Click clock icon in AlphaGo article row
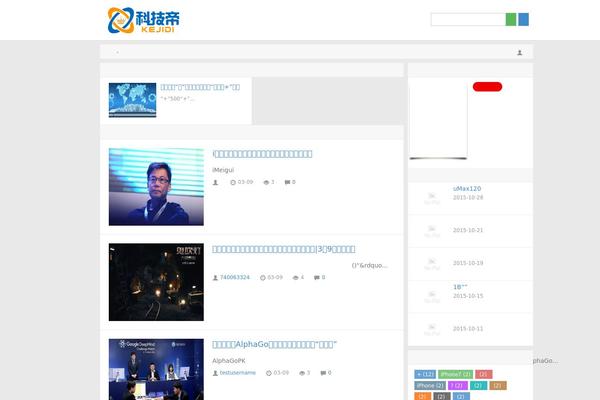The height and width of the screenshot is (400, 600). pyautogui.click(x=269, y=373)
